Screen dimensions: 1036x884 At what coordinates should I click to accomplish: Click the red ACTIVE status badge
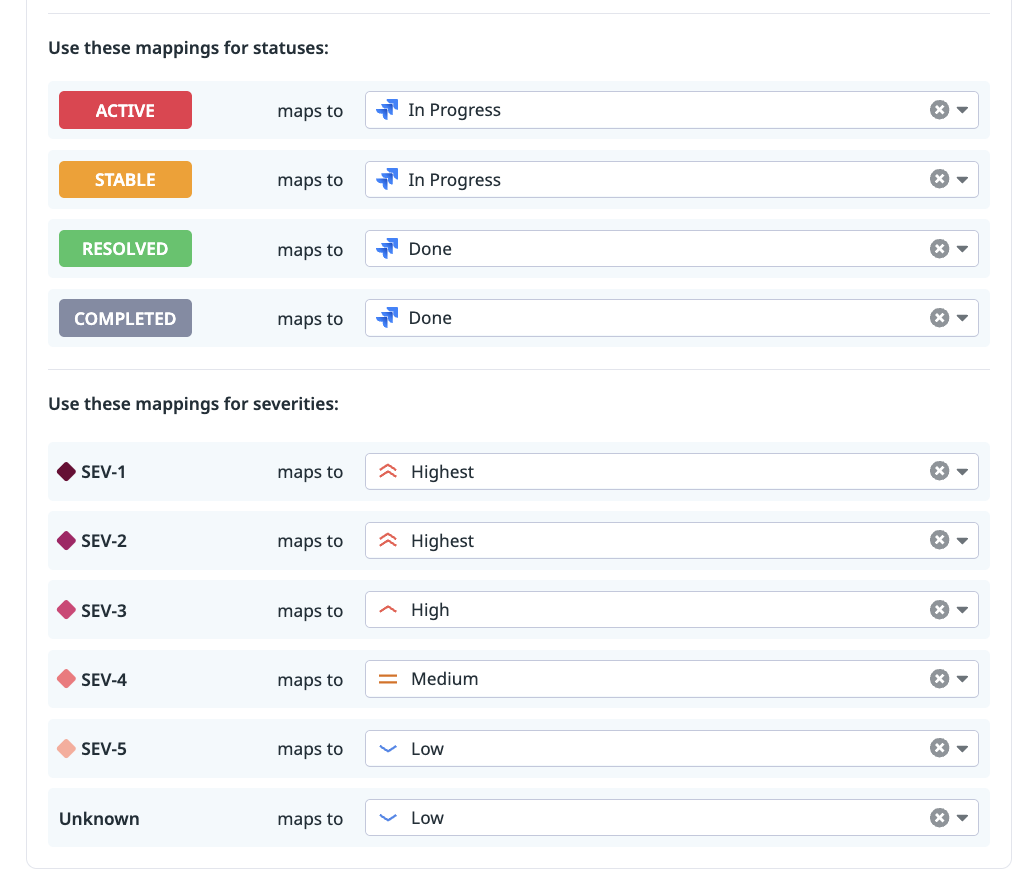pos(125,110)
